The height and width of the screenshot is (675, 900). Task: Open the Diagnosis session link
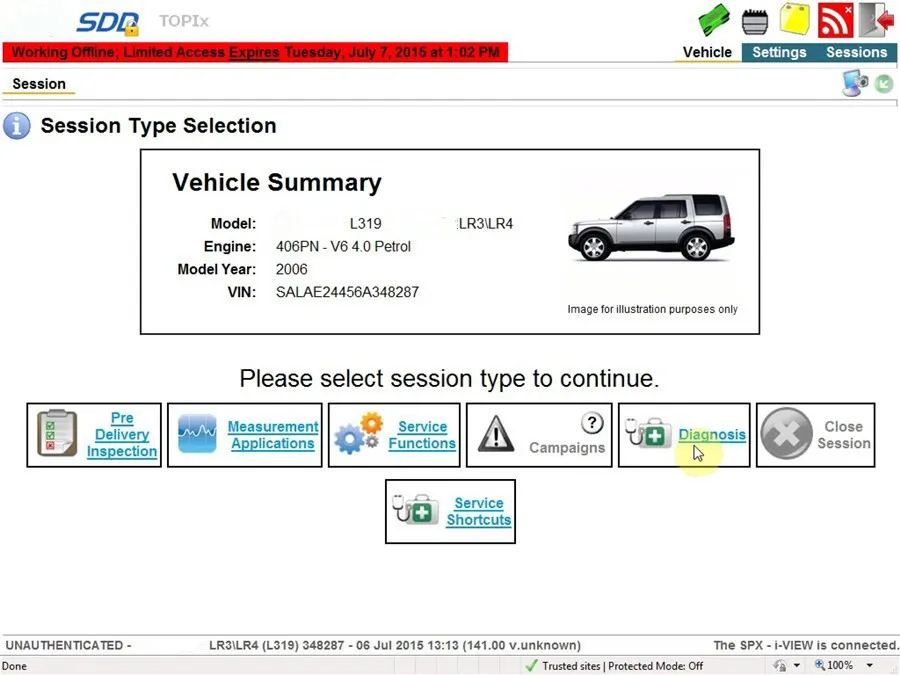[x=712, y=435]
